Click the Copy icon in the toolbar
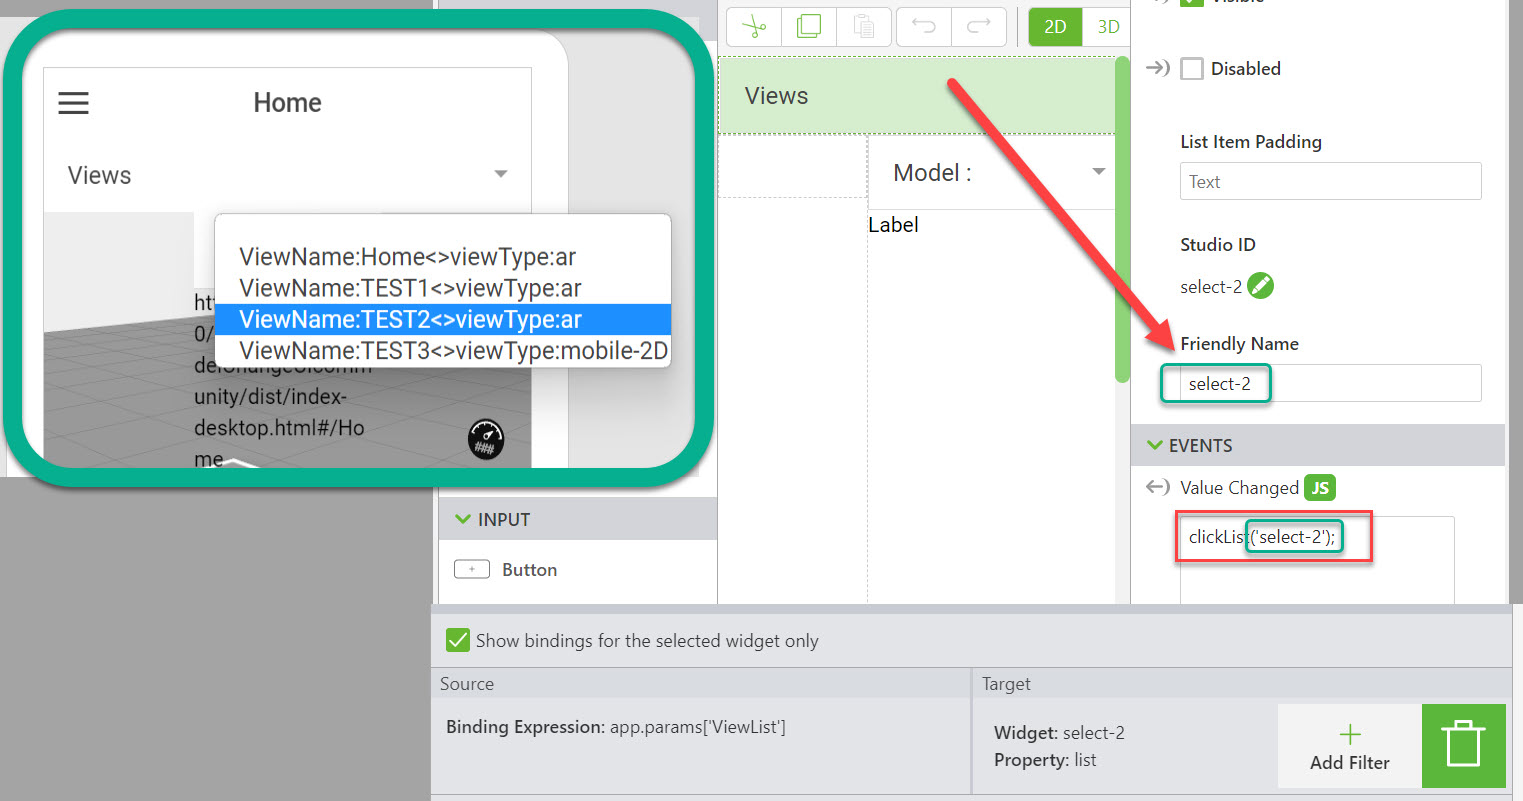 pyautogui.click(x=808, y=27)
